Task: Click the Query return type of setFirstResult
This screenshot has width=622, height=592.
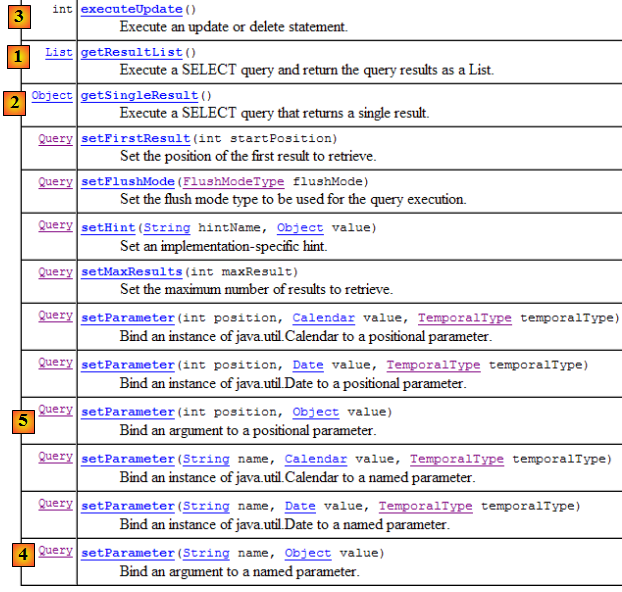Action: pos(55,138)
